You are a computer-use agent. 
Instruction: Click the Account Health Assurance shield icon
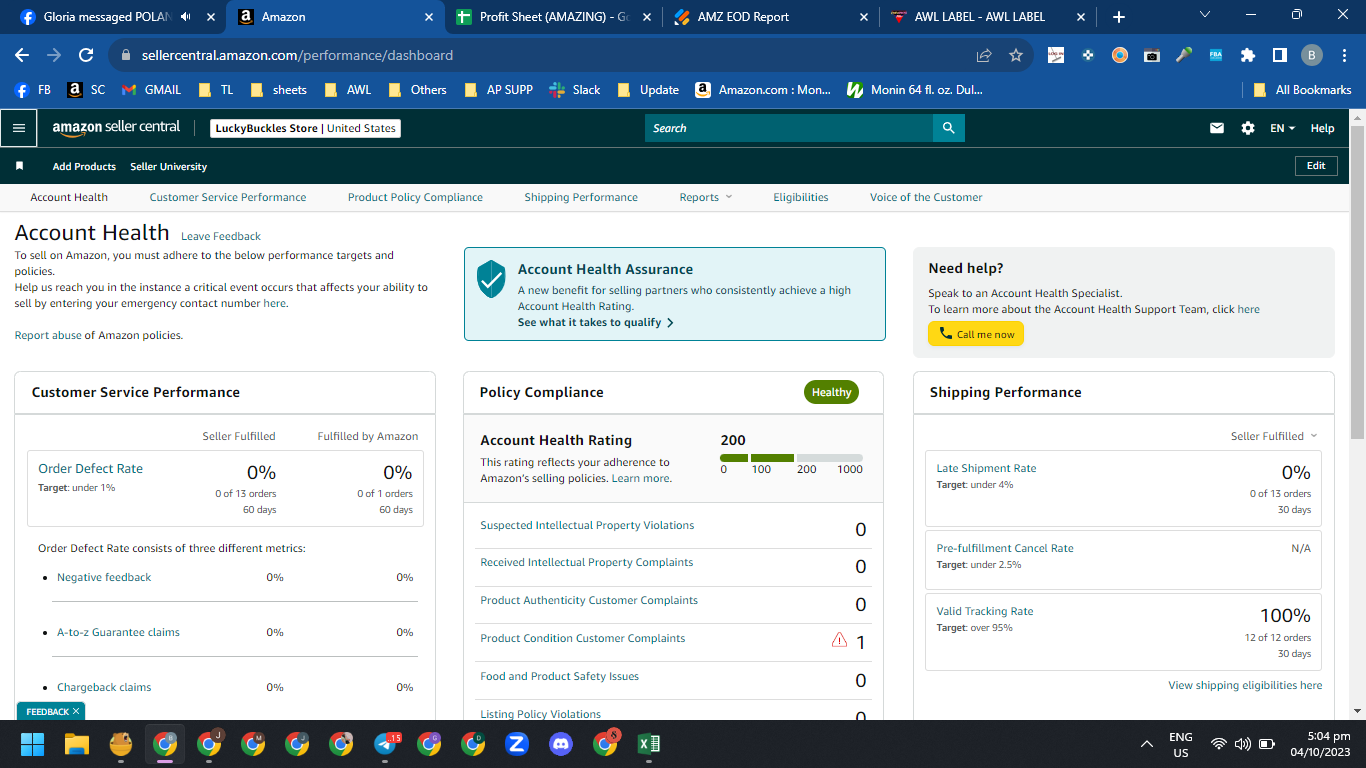491,279
